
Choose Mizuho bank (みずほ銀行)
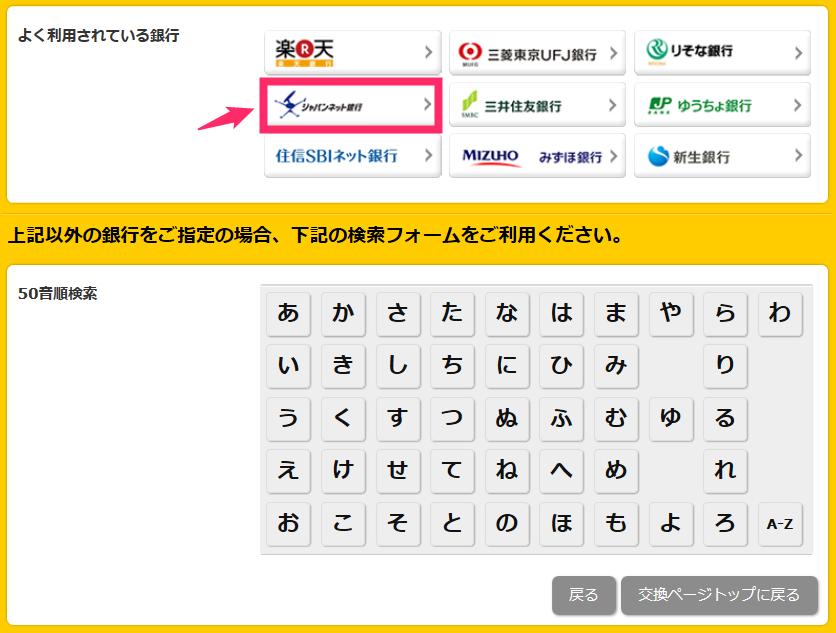(537, 156)
